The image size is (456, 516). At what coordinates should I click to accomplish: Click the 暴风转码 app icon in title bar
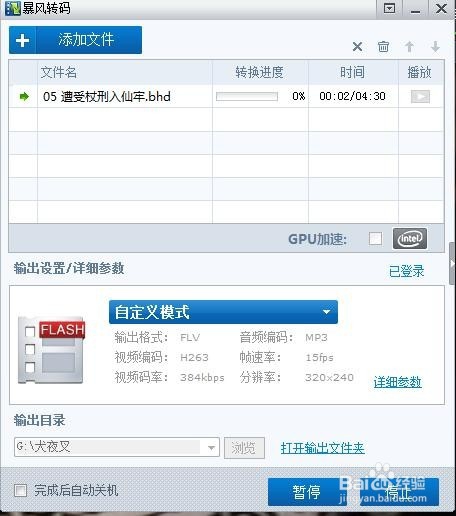13,8
